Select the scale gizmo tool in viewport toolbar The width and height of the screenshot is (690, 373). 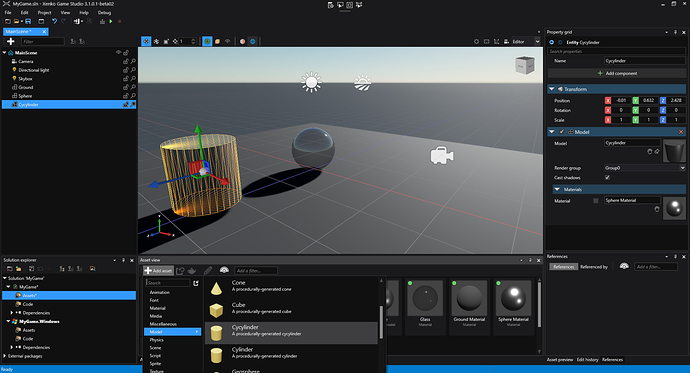[x=166, y=41]
